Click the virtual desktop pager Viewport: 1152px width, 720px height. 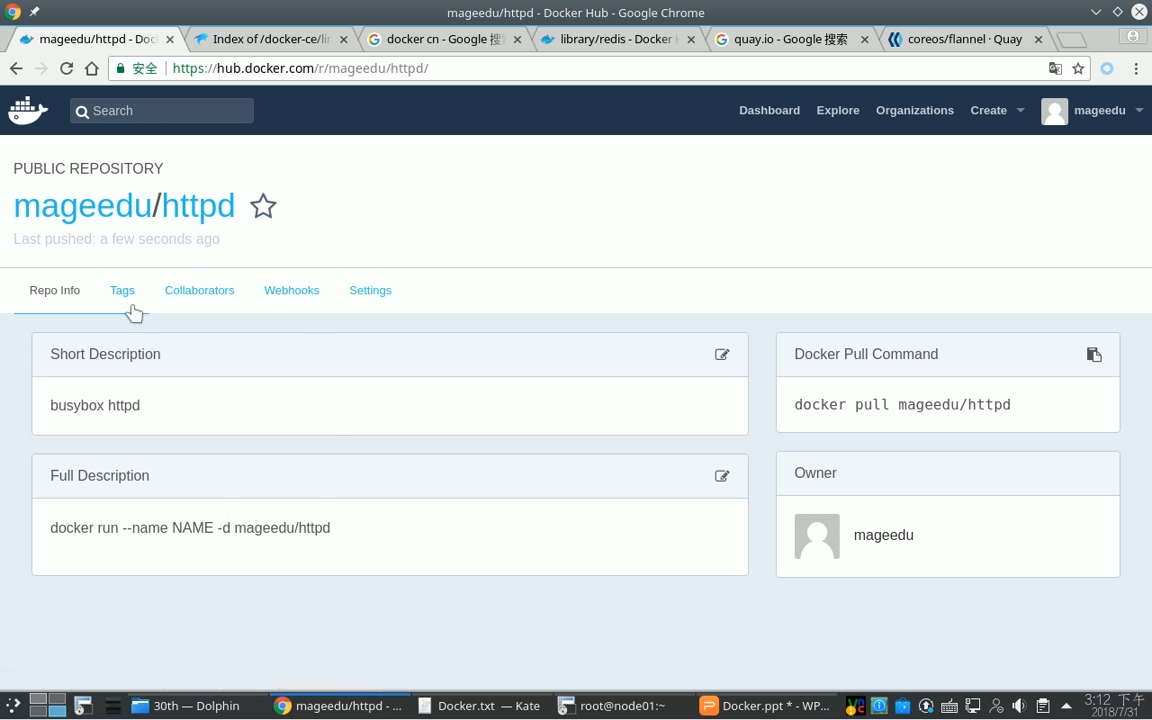pos(48,705)
